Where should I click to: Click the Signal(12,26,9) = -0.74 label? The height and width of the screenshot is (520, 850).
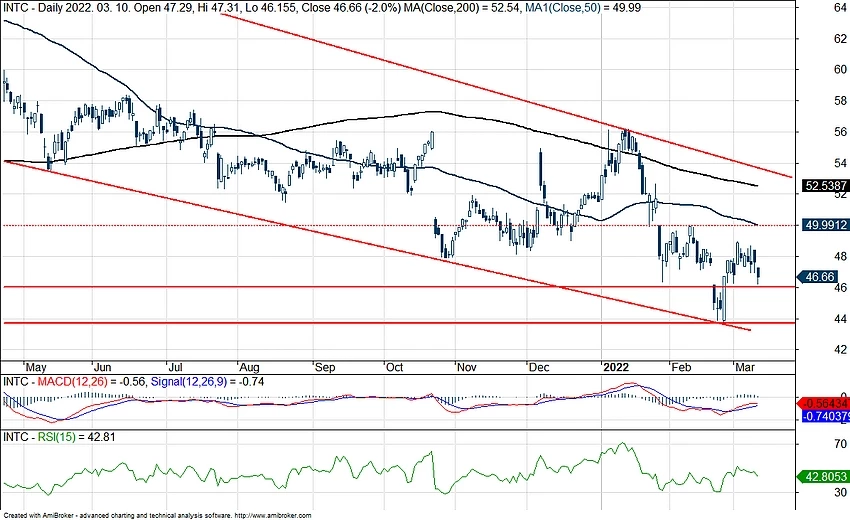[207, 382]
